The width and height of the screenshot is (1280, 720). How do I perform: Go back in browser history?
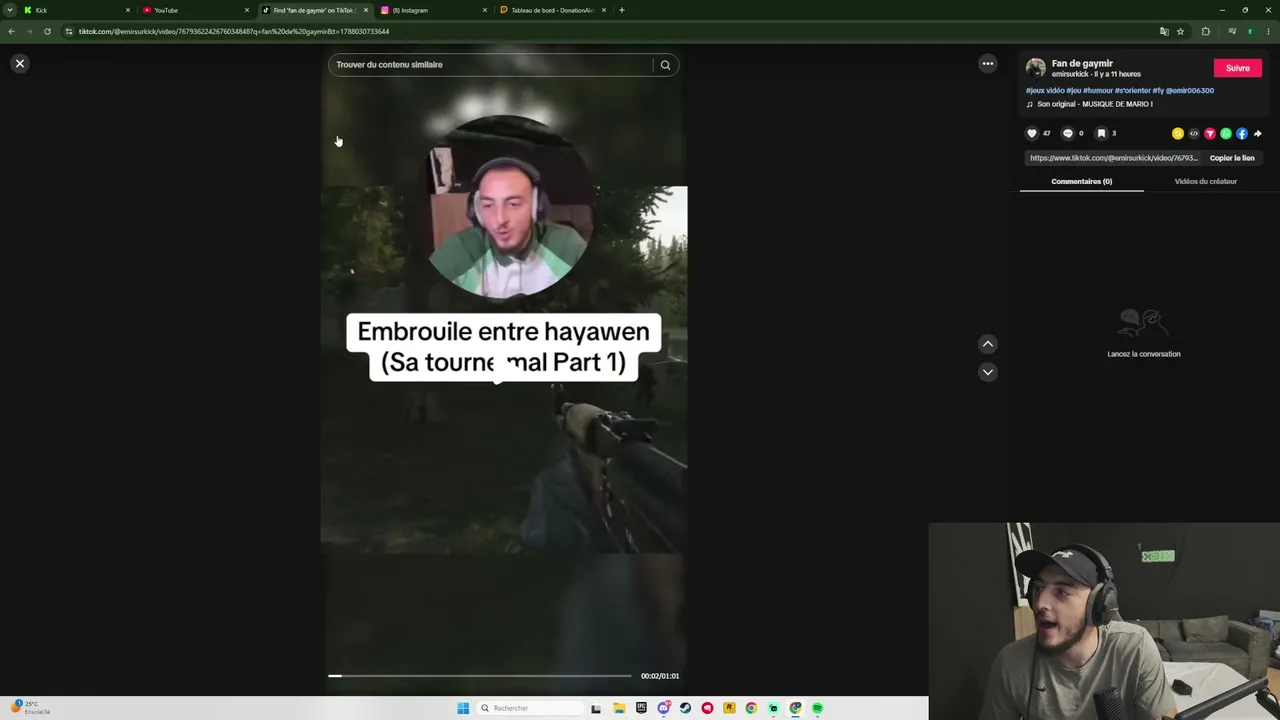(x=11, y=31)
